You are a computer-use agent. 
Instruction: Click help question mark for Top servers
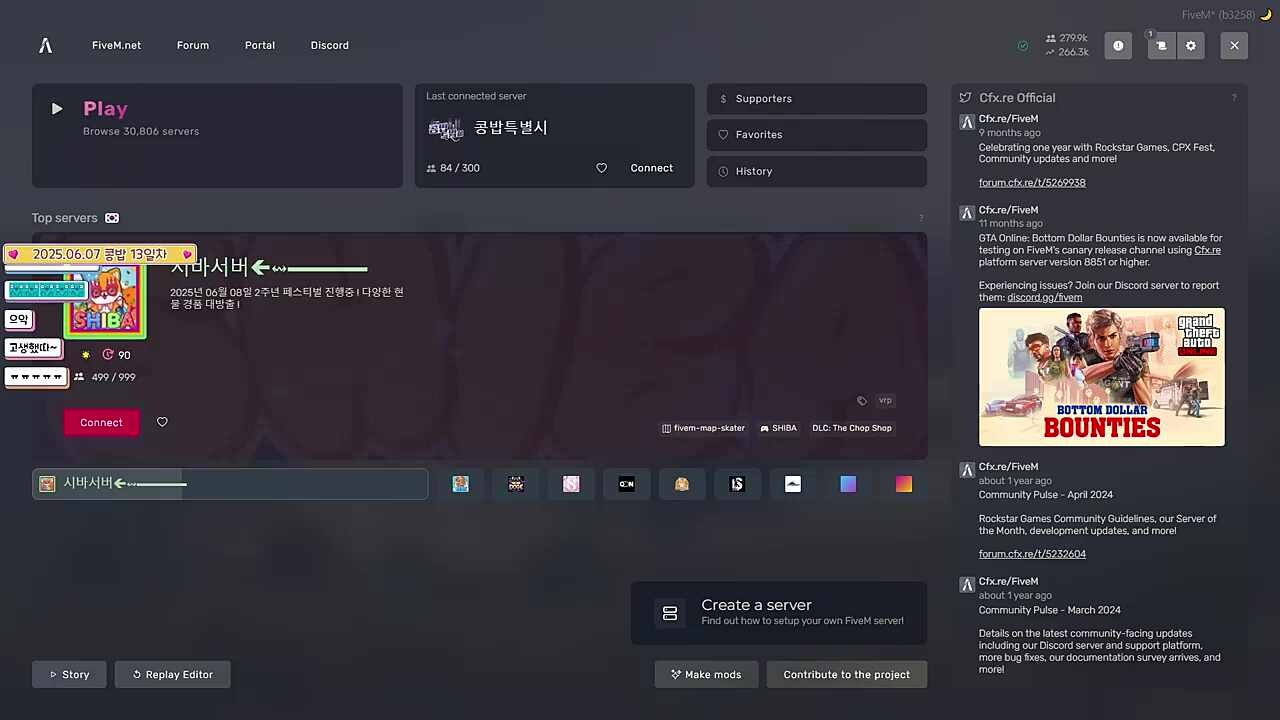coord(921,218)
